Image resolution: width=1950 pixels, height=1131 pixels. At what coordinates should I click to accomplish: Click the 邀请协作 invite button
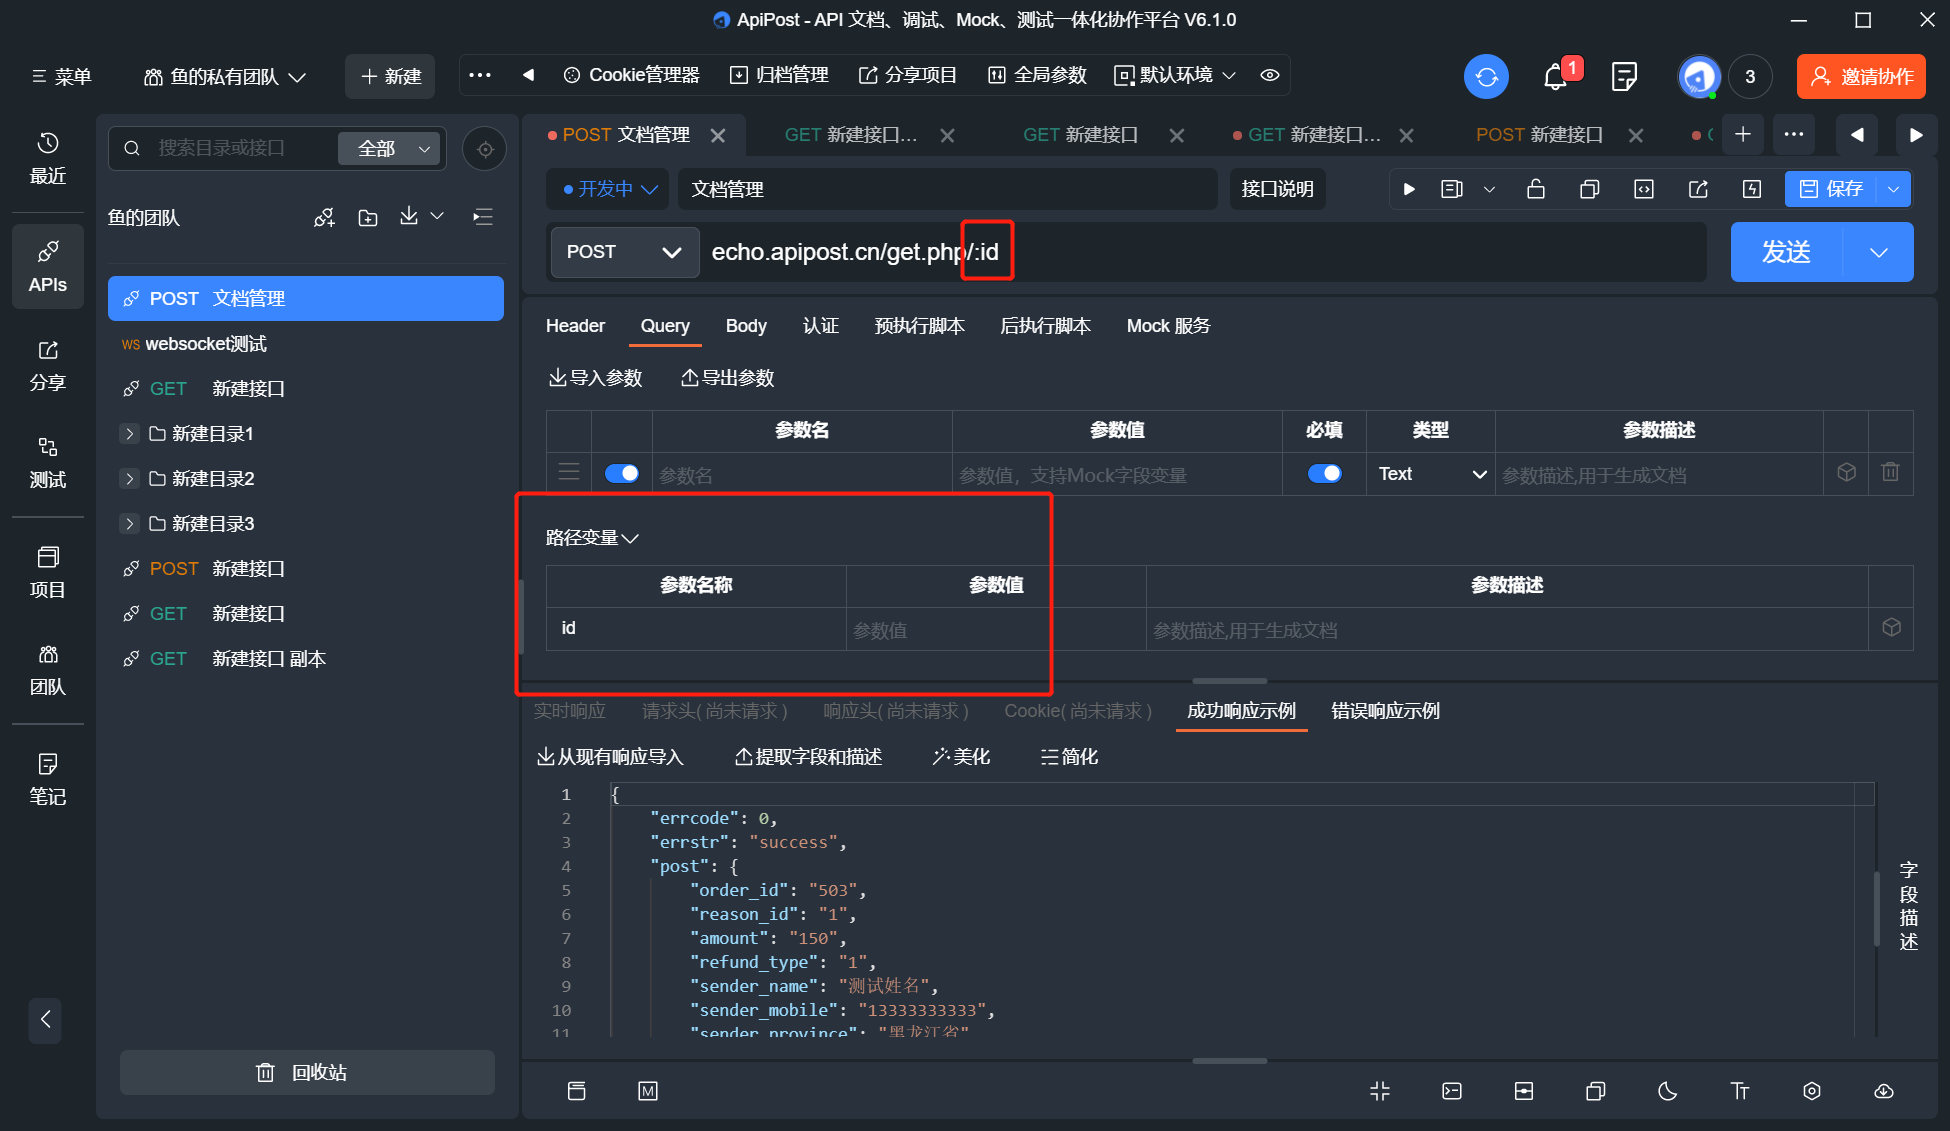(1861, 77)
